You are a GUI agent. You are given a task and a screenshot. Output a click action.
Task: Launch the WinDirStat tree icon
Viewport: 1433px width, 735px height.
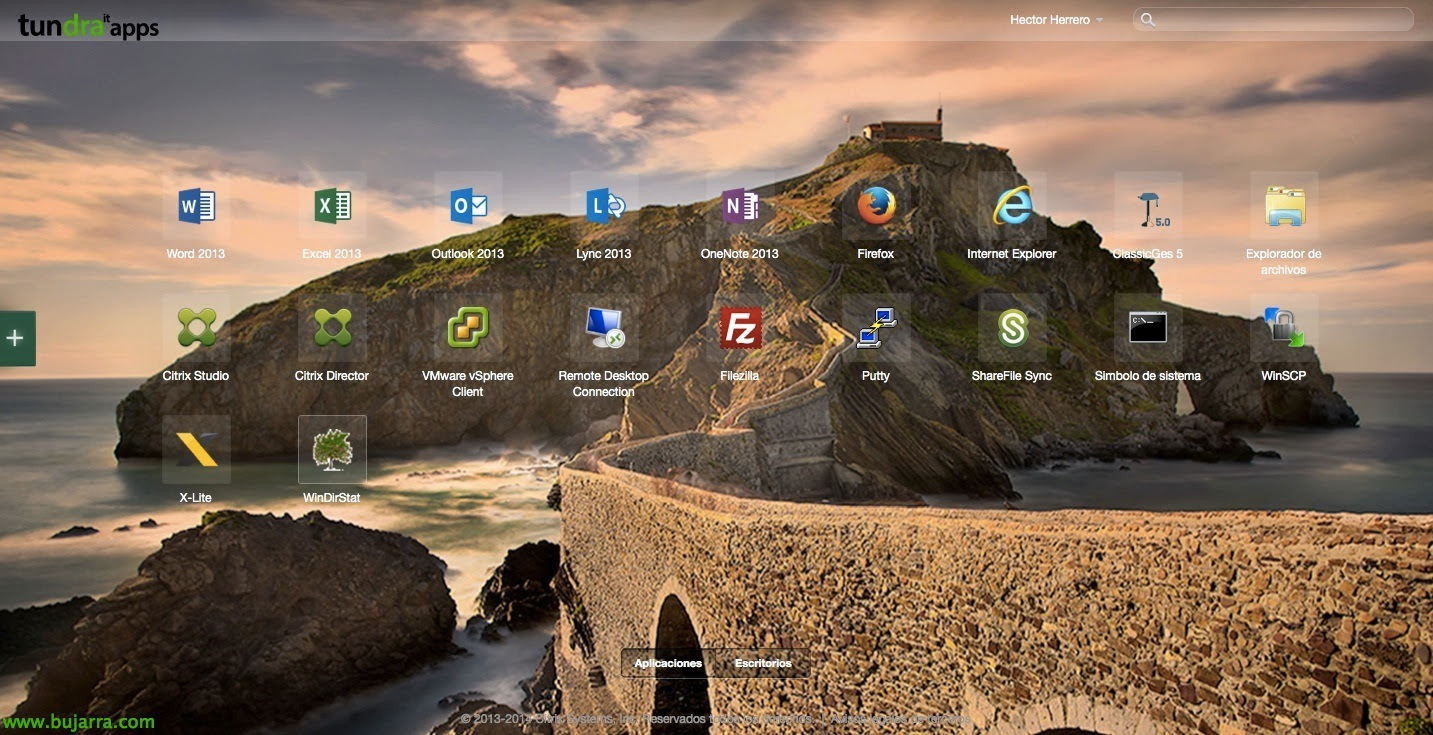tap(332, 450)
